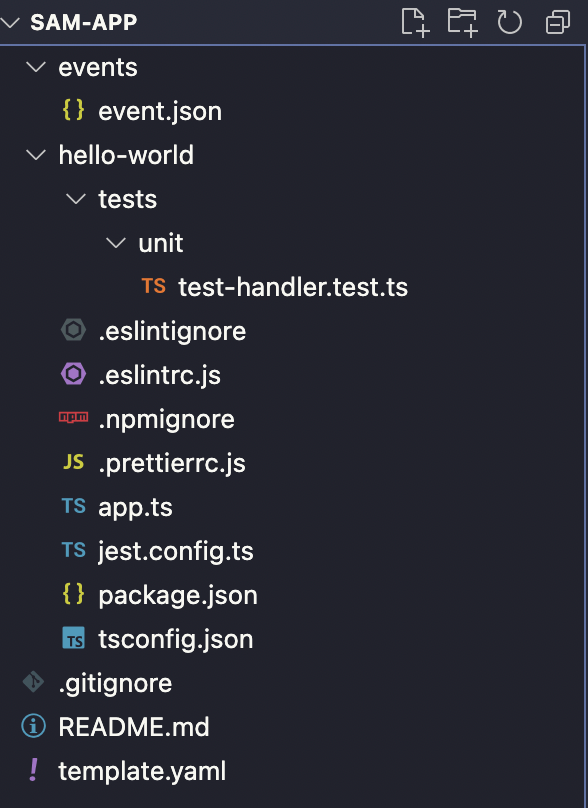Click the git icon beside .gitignore
588x808 pixels.
(33, 682)
